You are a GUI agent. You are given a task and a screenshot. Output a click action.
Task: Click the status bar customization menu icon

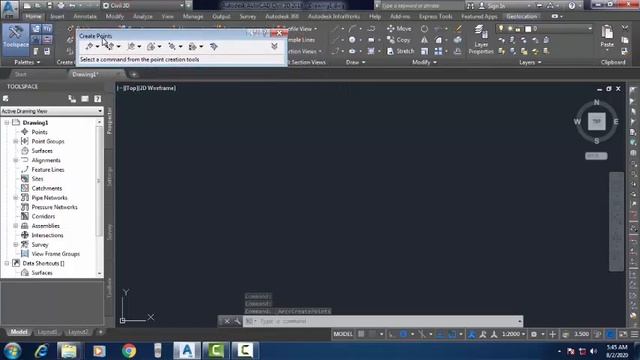(x=634, y=334)
